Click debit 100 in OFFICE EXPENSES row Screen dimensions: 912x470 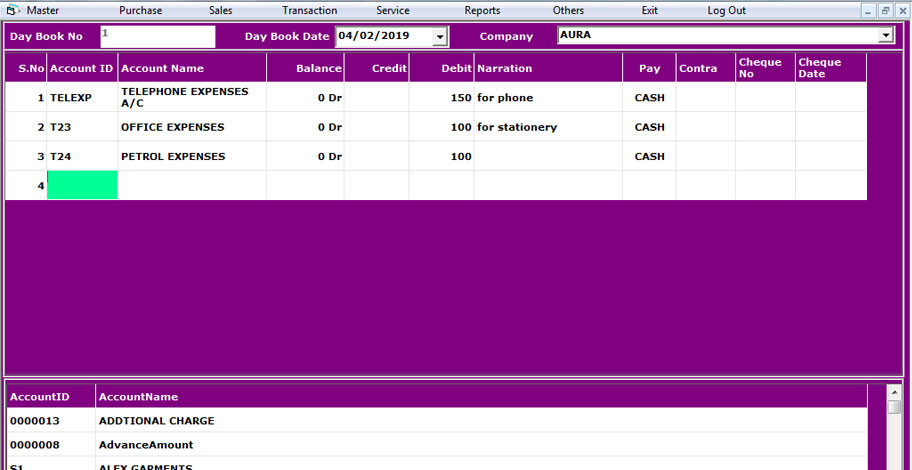pyautogui.click(x=441, y=127)
